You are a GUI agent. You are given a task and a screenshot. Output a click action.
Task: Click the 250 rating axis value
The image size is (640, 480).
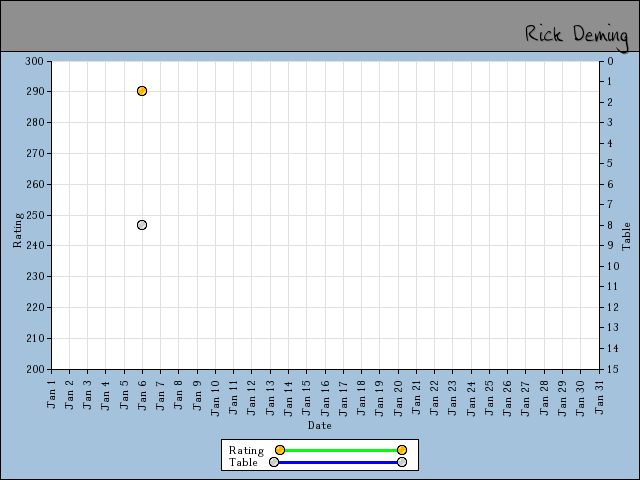coord(35,215)
